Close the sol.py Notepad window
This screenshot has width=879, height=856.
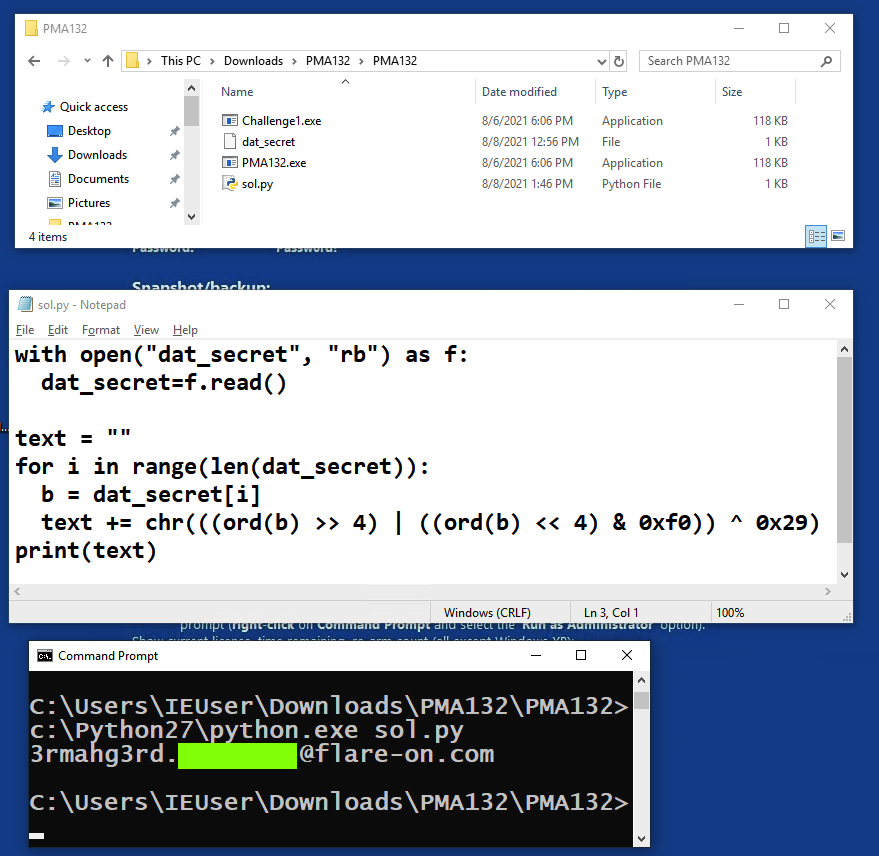830,304
